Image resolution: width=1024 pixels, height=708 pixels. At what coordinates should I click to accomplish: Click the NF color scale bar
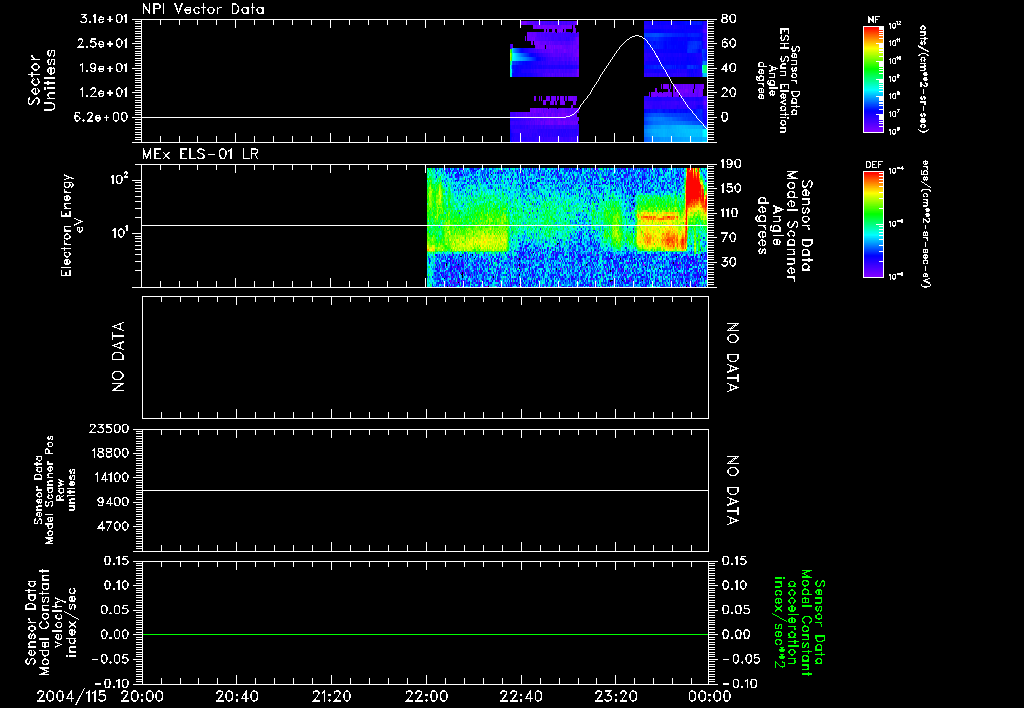[874, 78]
